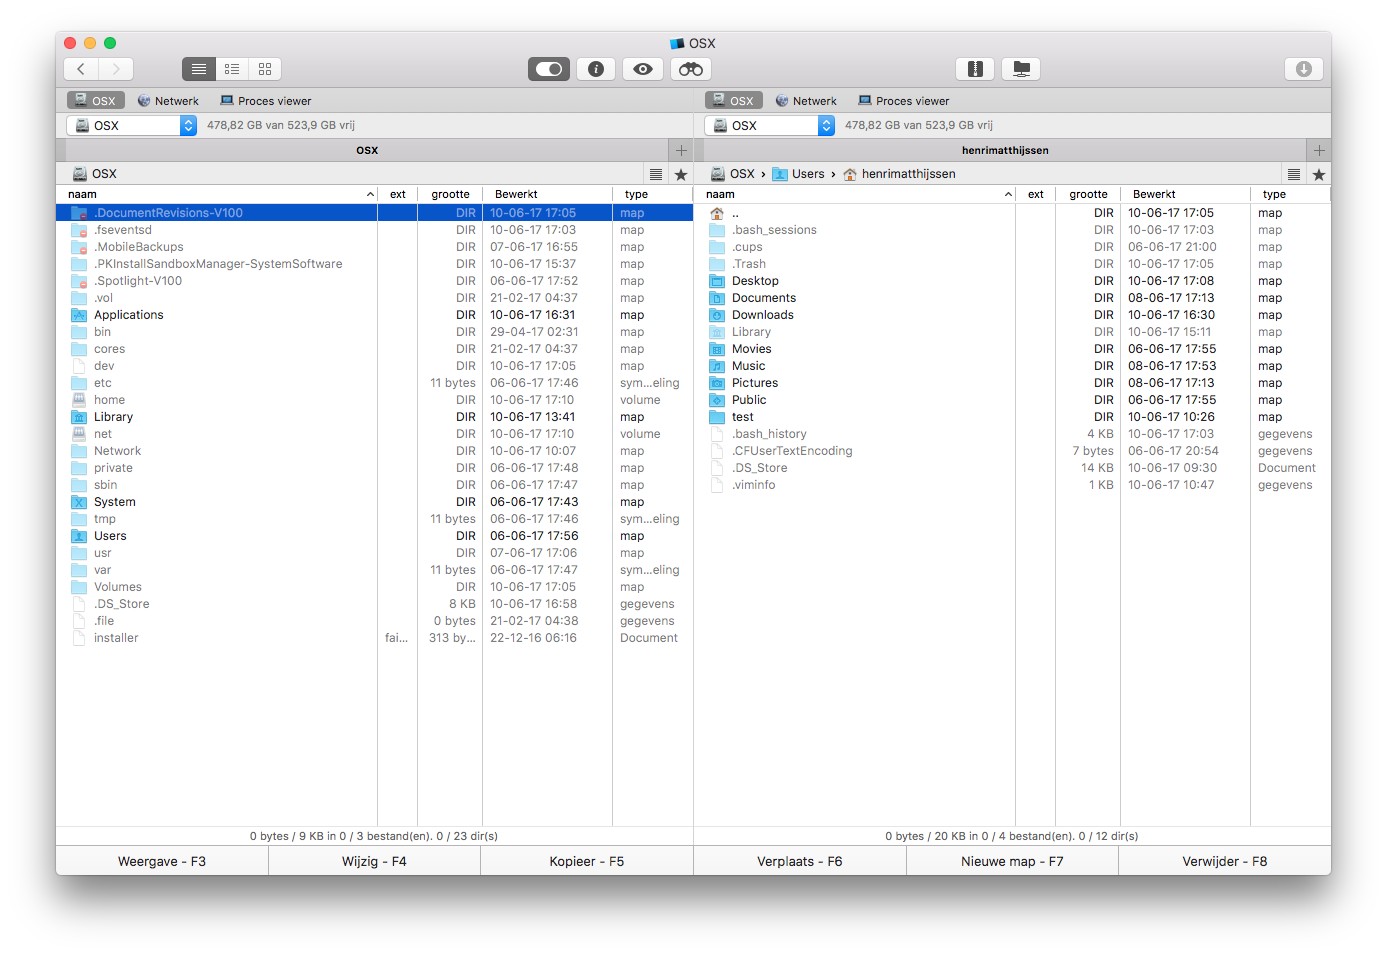Switch to the compact list view mode

coord(232,69)
